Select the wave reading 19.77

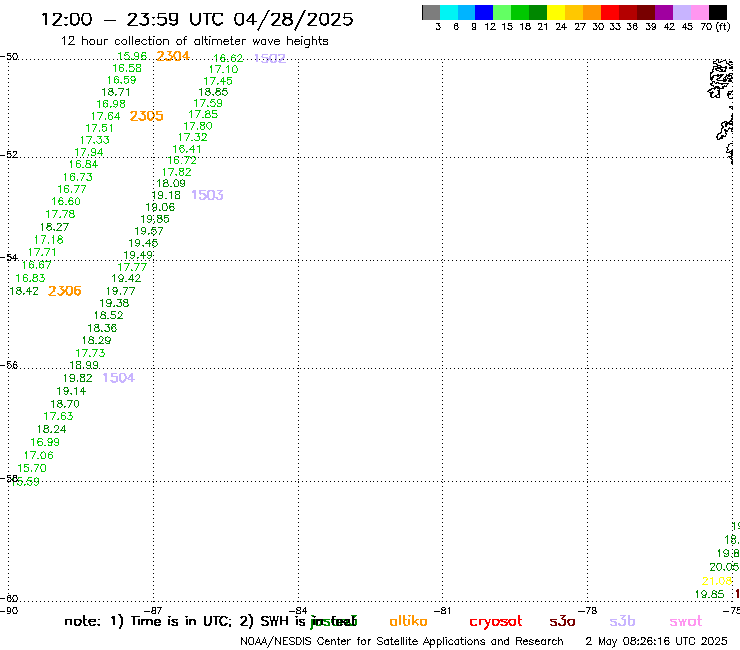tap(120, 291)
